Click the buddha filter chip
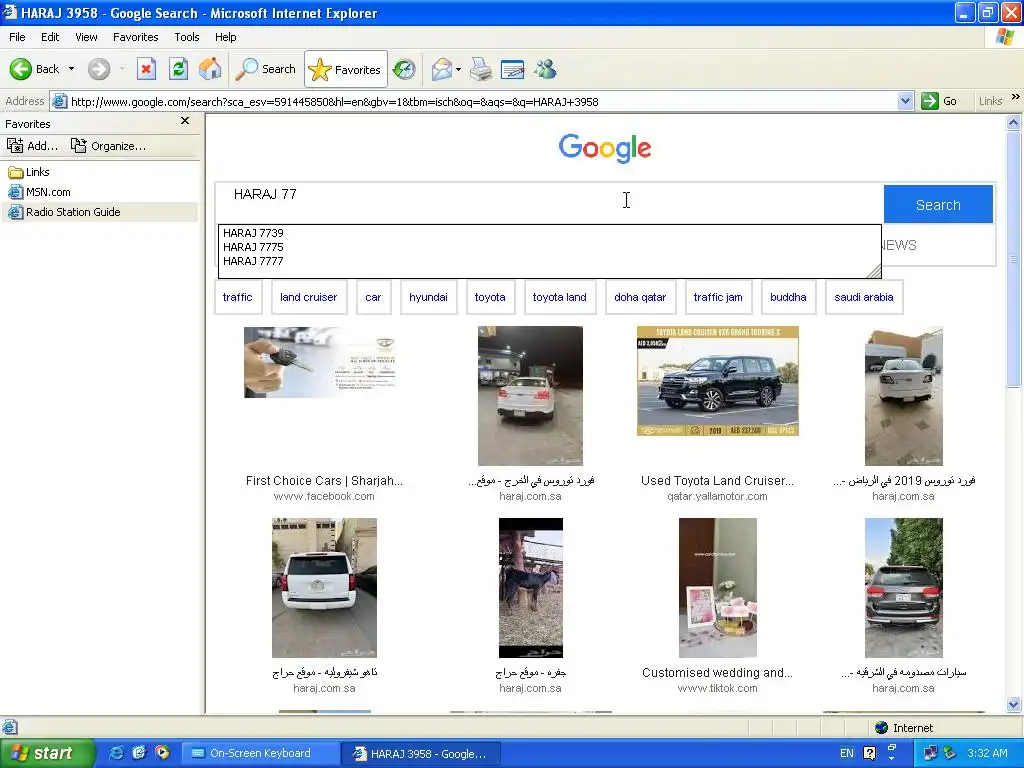Image resolution: width=1024 pixels, height=768 pixels. (x=788, y=297)
